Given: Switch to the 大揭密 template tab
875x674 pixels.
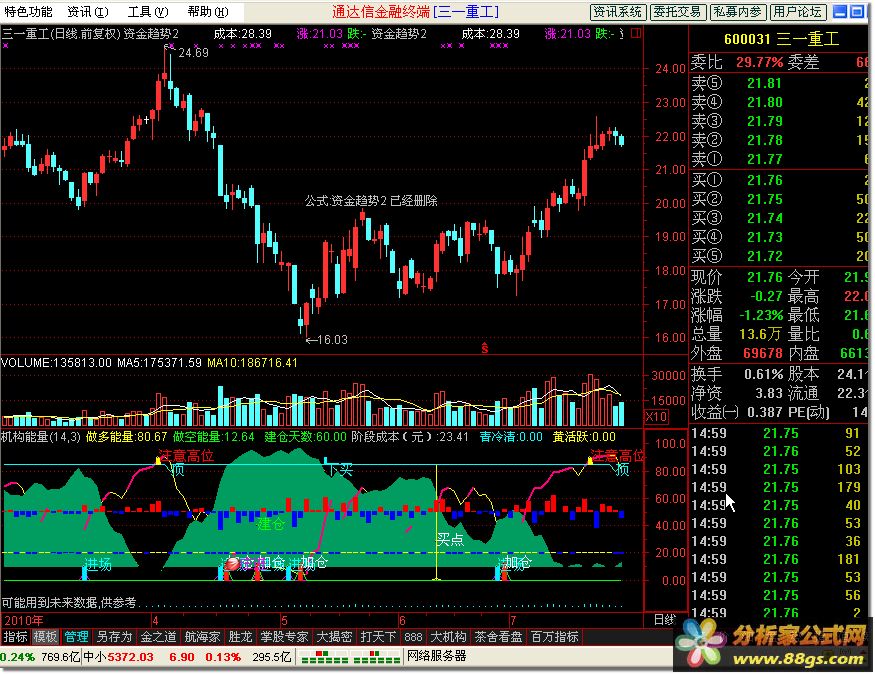Looking at the screenshot, I should point(334,637).
